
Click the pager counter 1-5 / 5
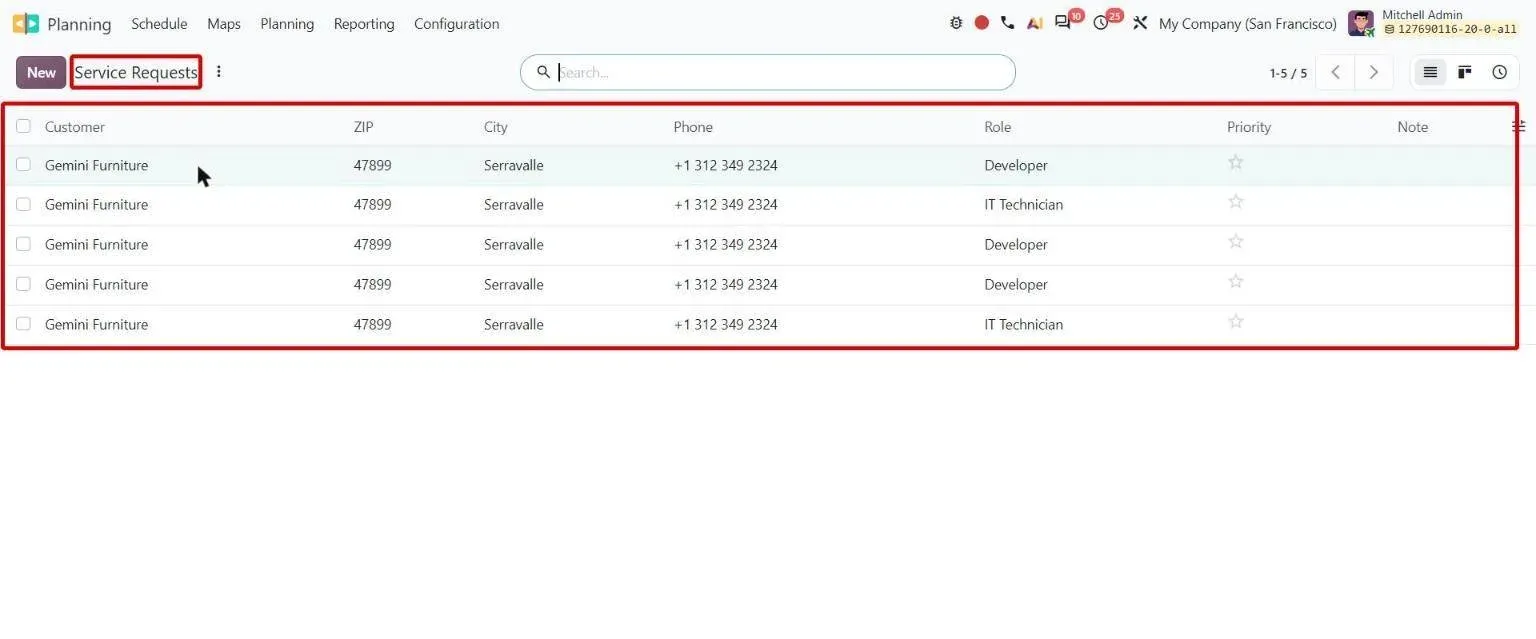[x=1288, y=73]
